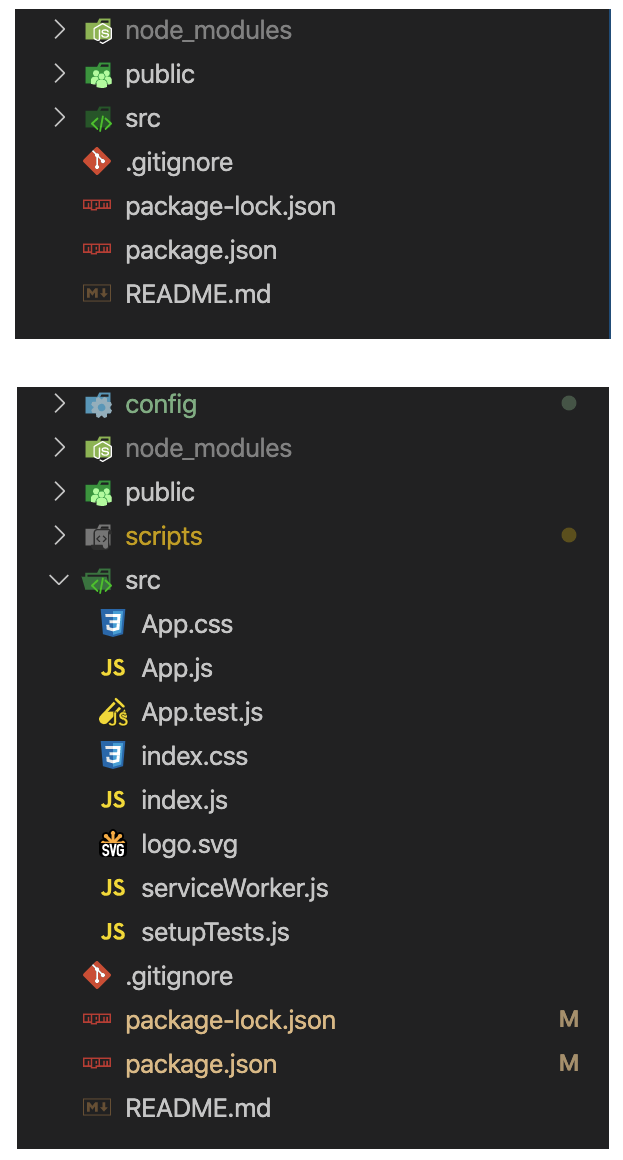
Task: Click the M status badge on package-lock.json
Action: (568, 1019)
